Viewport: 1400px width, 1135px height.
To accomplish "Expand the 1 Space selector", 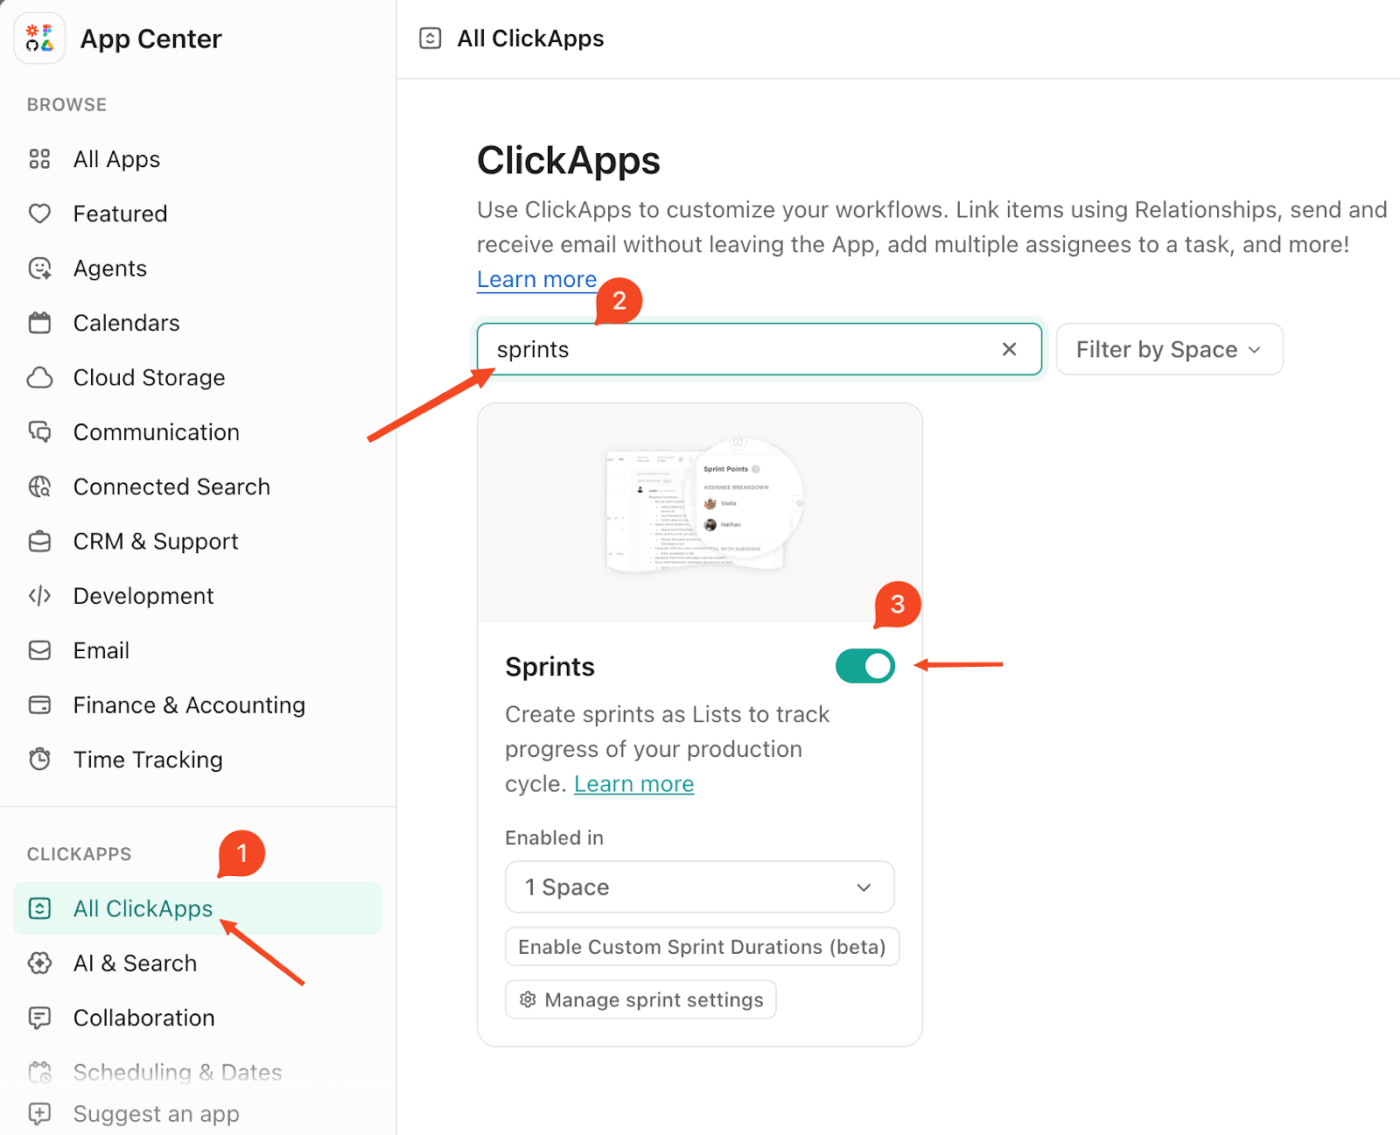I will [699, 887].
